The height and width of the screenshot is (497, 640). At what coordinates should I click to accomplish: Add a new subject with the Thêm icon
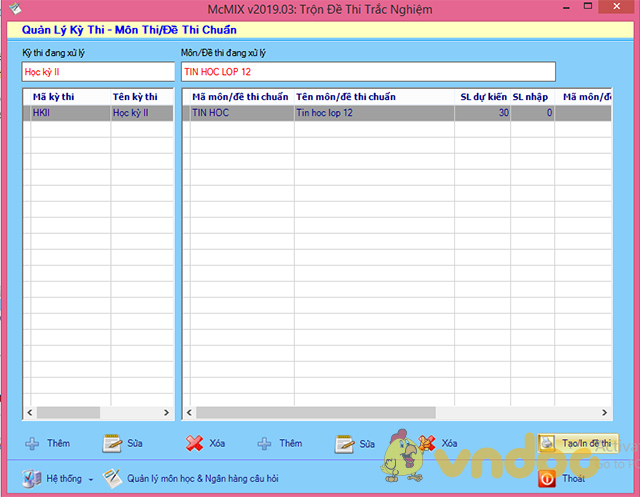(265, 443)
